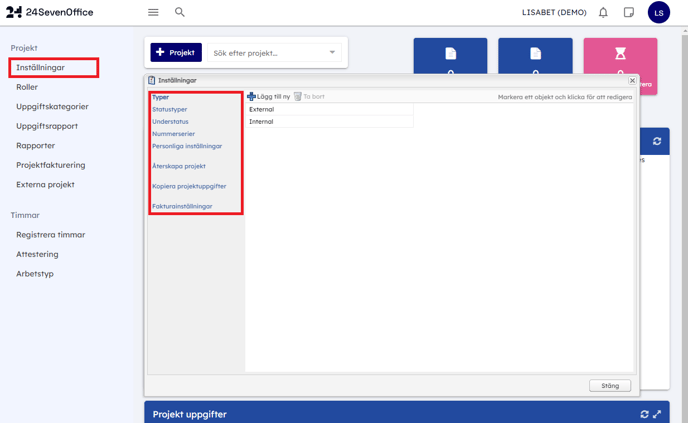Open the notes icon in header
The image size is (688, 423).
629,13
